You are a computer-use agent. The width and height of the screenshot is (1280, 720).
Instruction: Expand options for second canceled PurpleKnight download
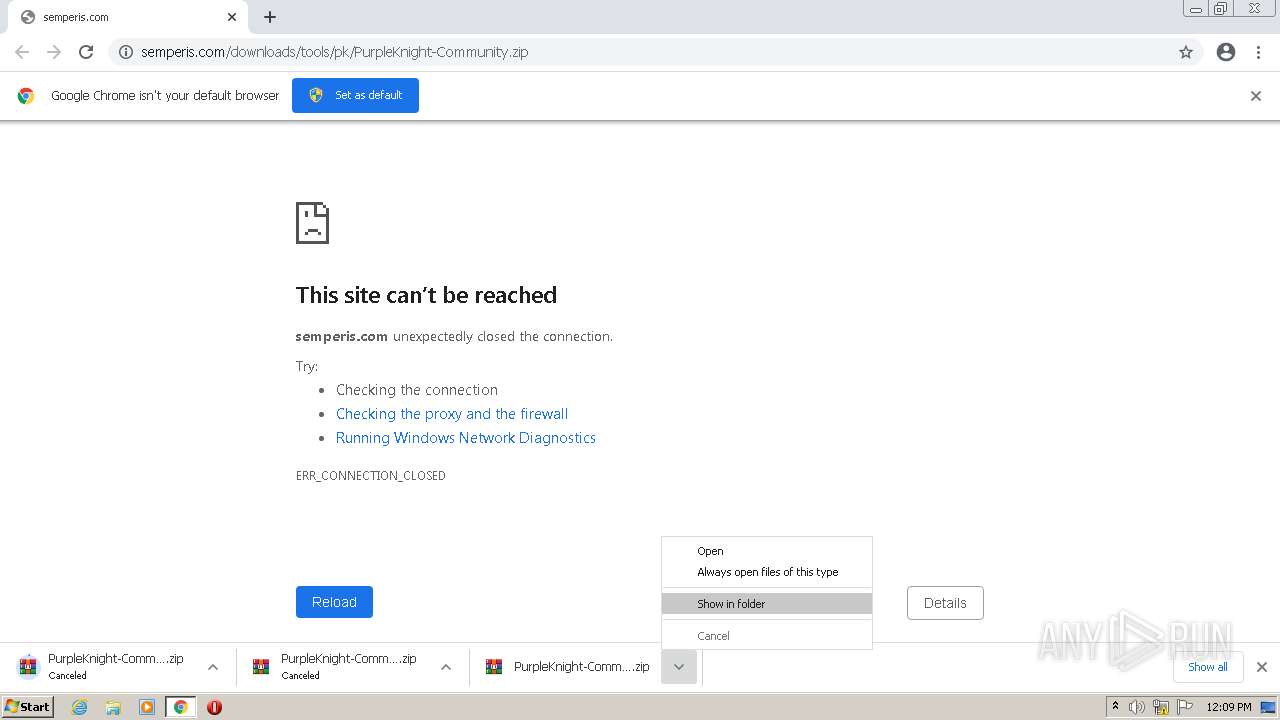(x=446, y=667)
